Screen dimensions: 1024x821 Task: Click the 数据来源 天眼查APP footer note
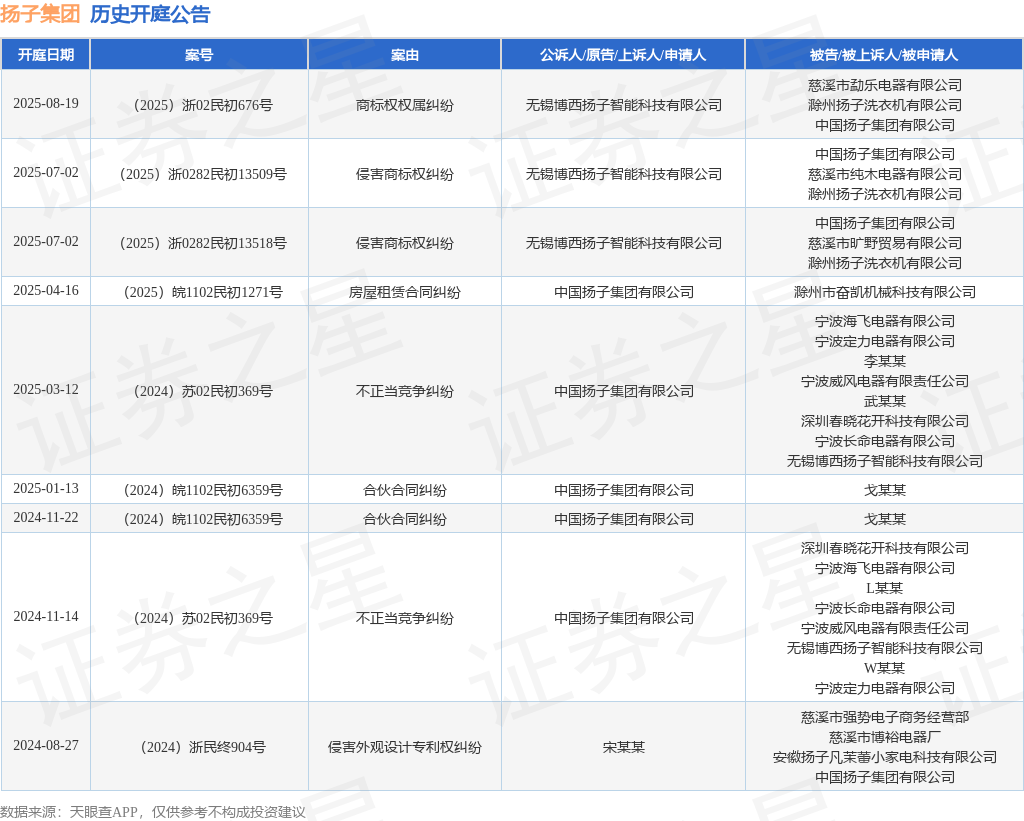pos(153,812)
